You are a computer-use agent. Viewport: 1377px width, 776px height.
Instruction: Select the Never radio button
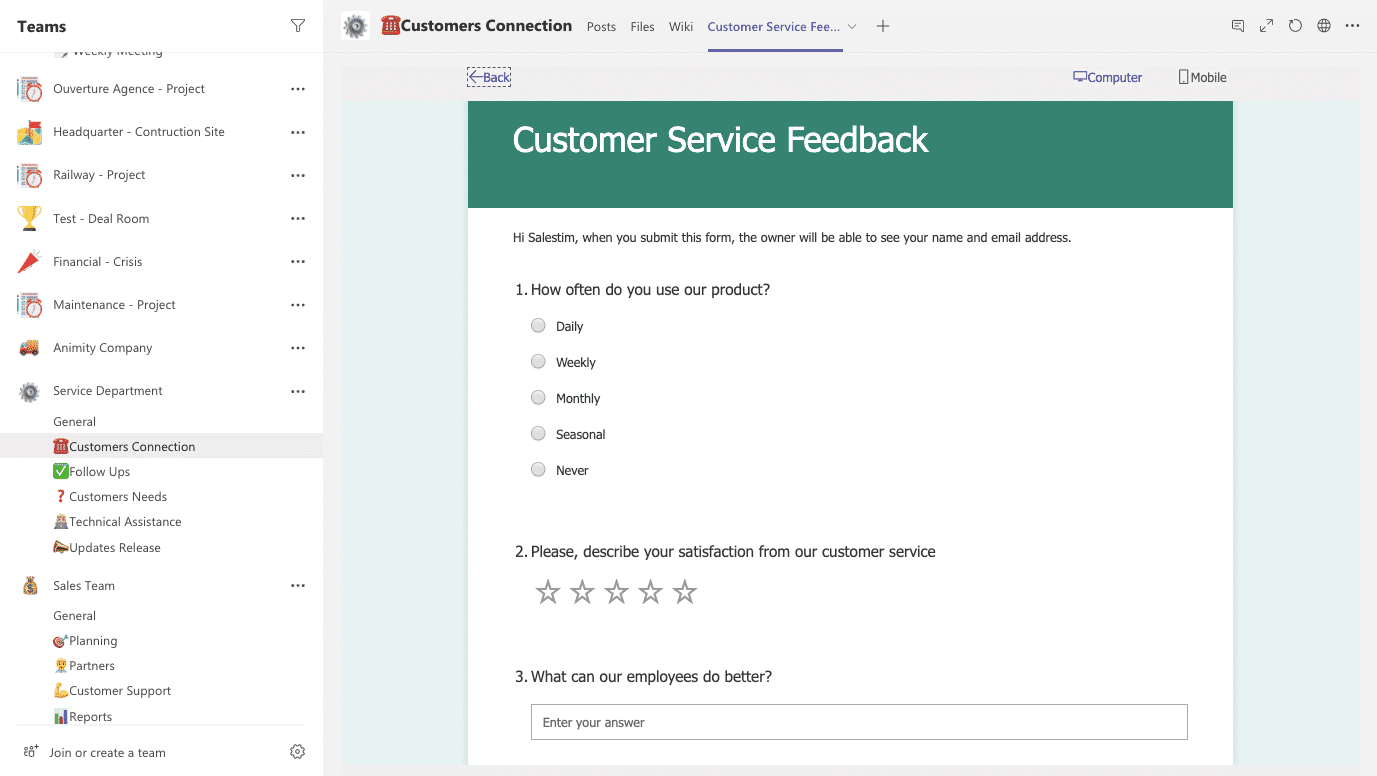537,469
